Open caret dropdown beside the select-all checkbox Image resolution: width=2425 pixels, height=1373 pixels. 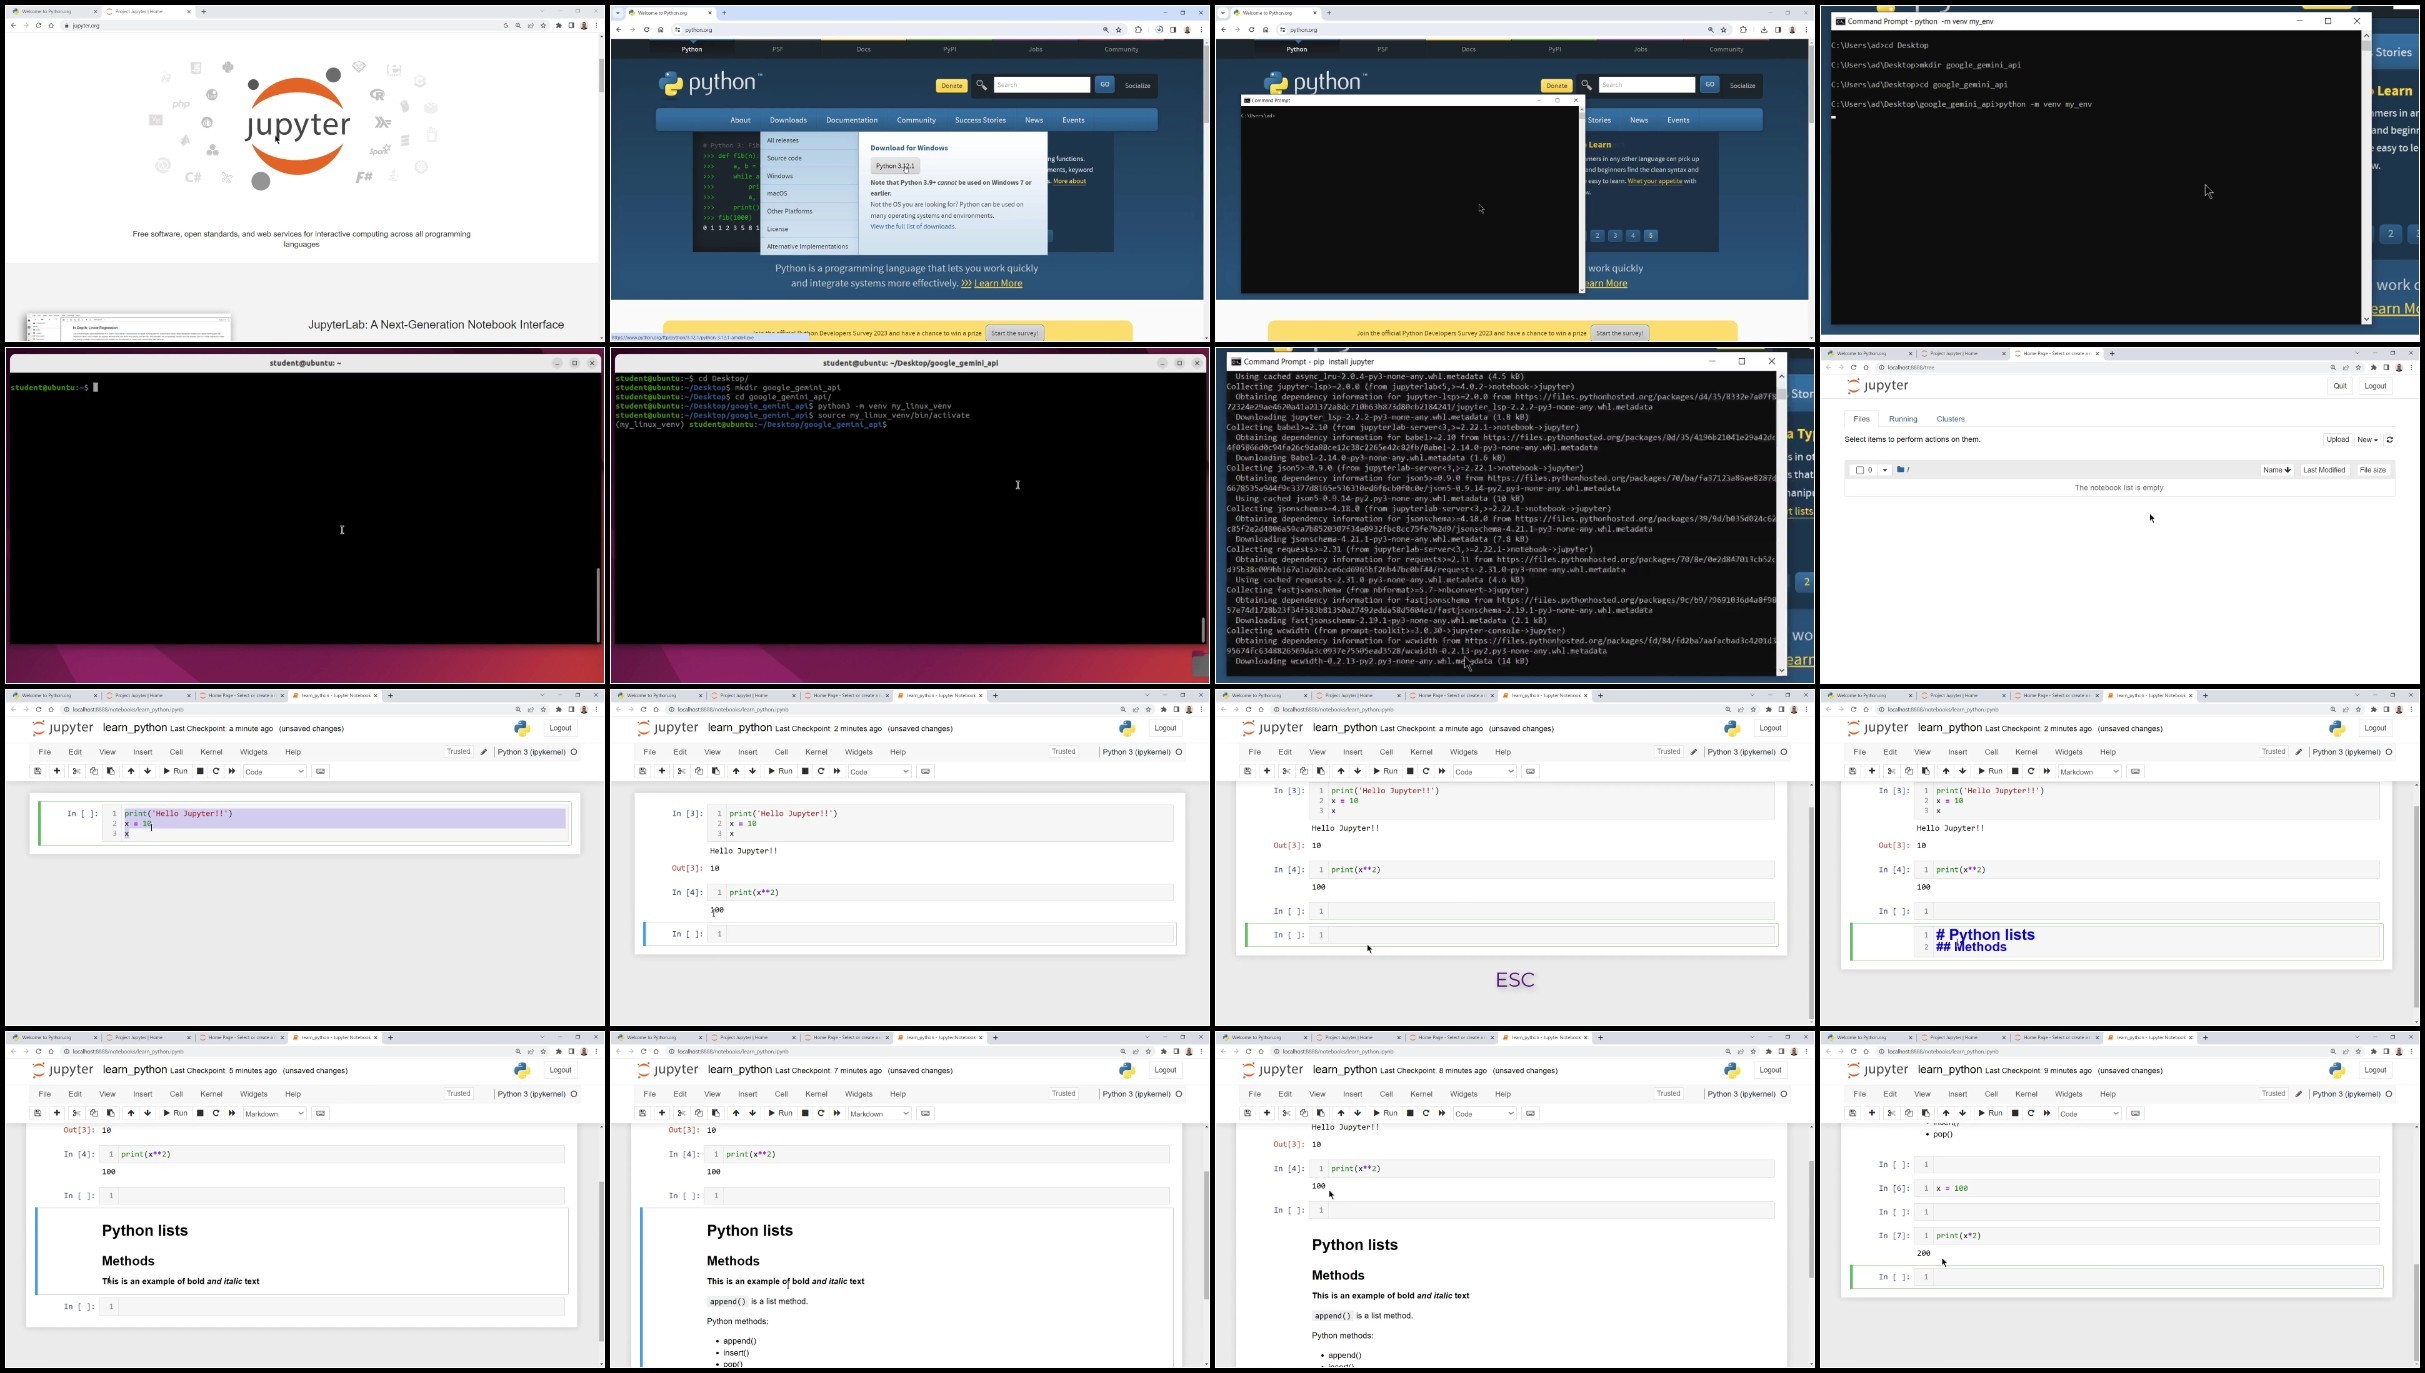[1885, 470]
